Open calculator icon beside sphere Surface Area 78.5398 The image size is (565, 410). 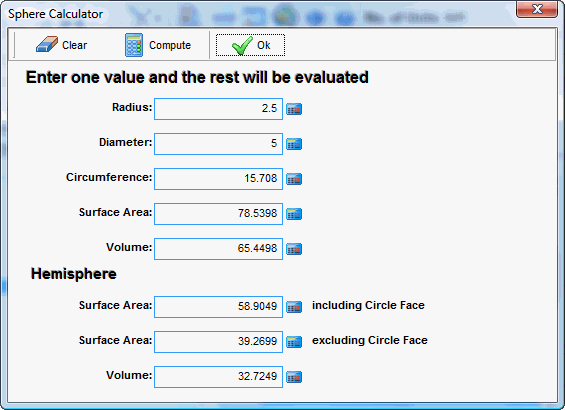tap(294, 214)
